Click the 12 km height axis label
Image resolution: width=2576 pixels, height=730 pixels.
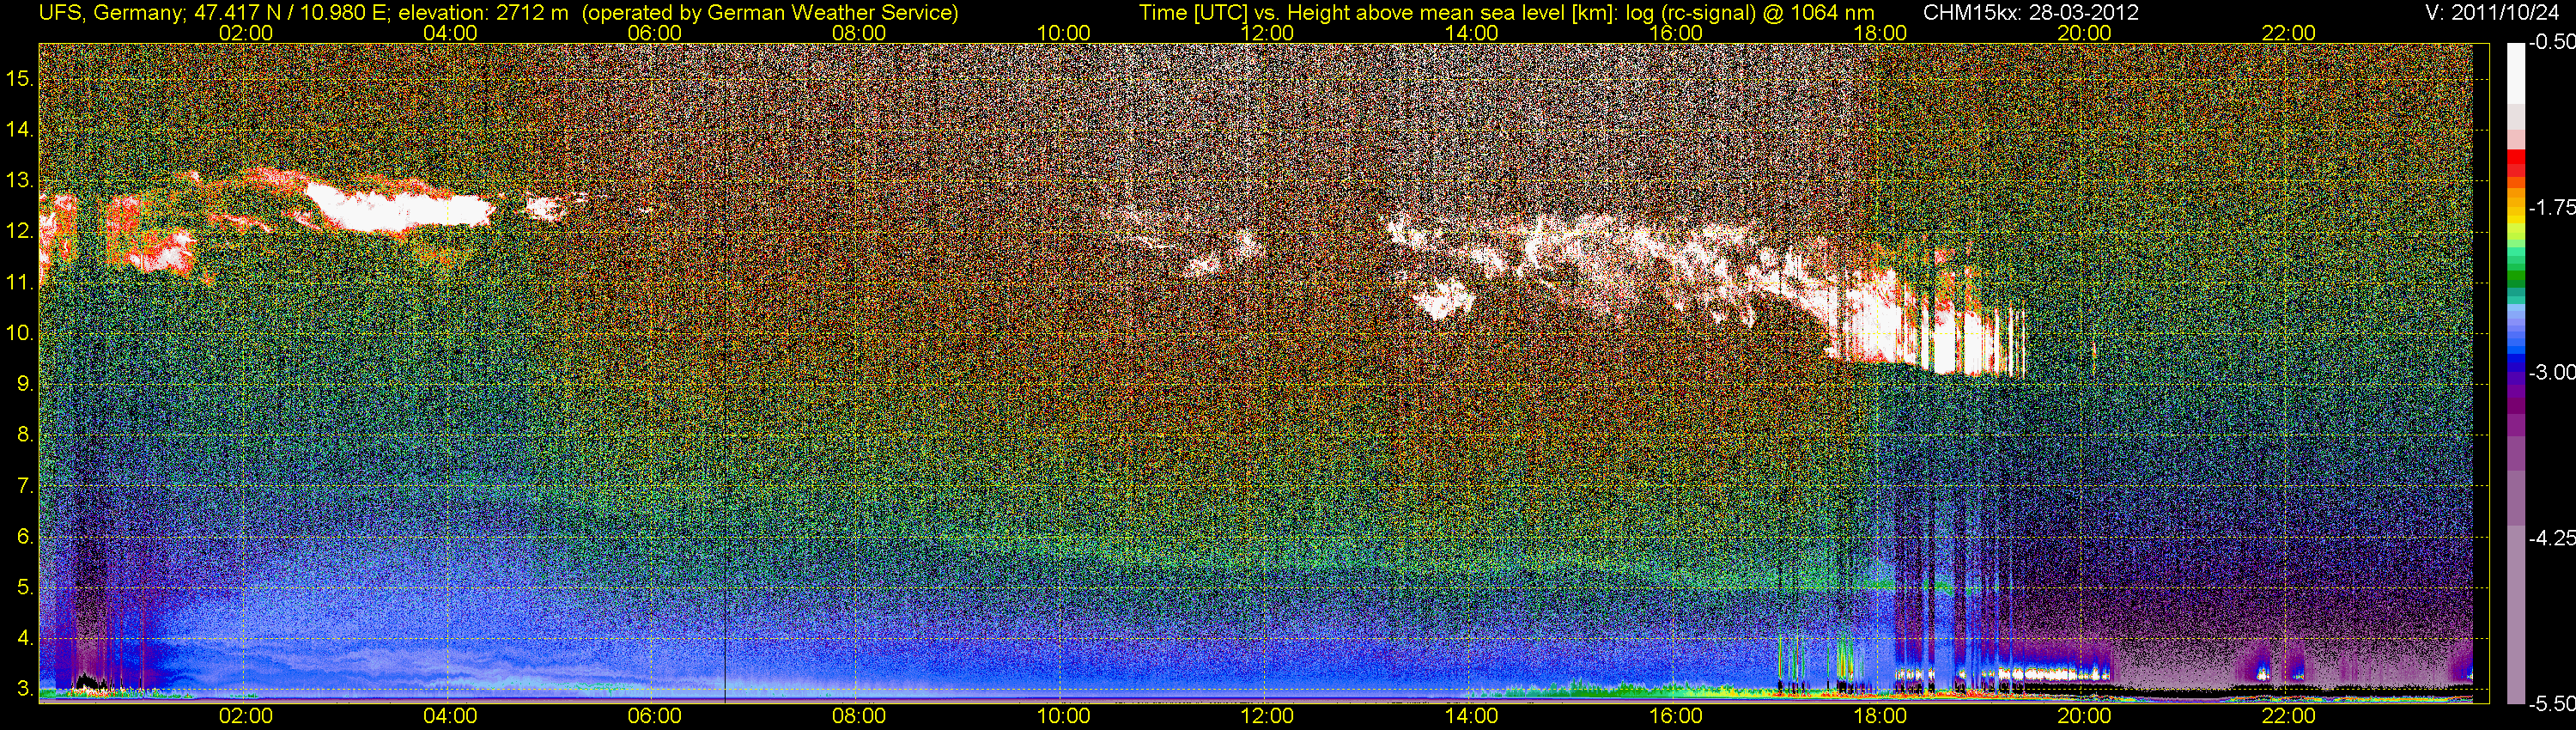tap(19, 231)
